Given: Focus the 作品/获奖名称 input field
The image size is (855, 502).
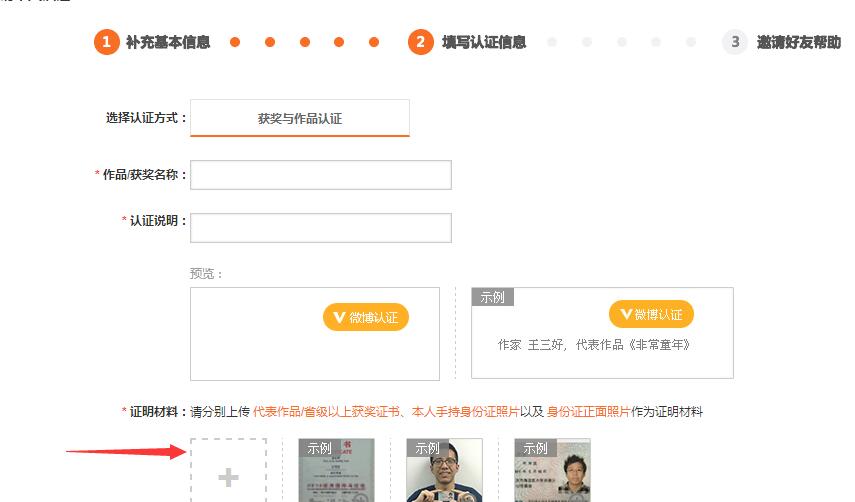Looking at the screenshot, I should point(321,175).
